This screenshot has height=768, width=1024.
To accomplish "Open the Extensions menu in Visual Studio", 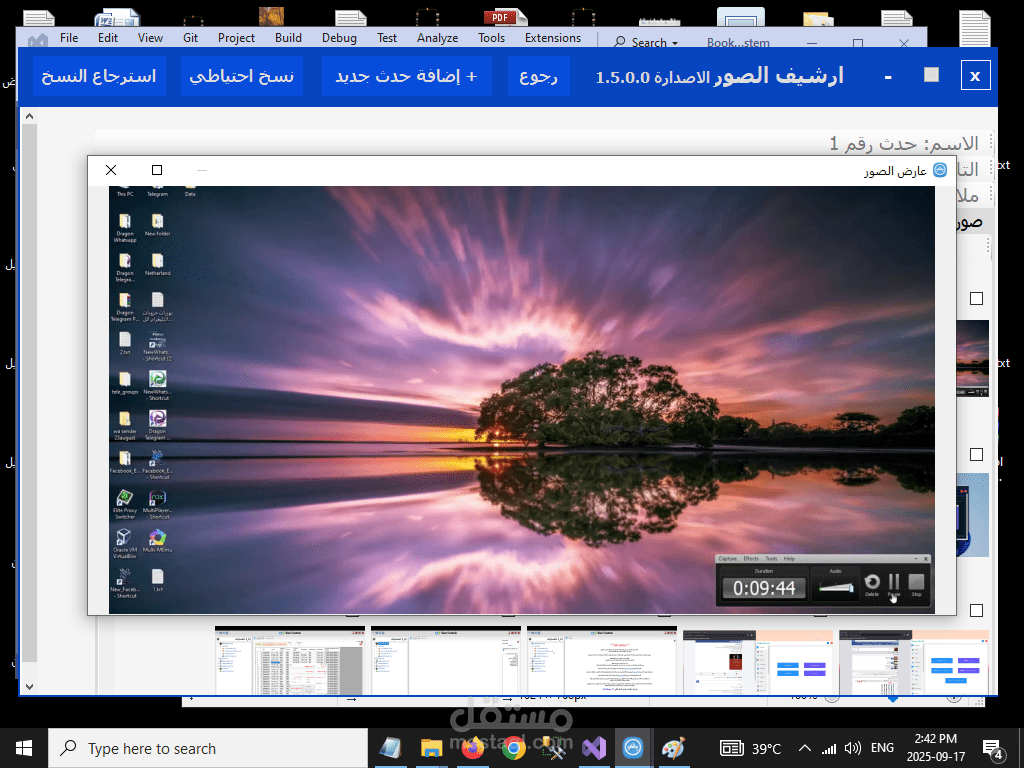I will tap(552, 38).
